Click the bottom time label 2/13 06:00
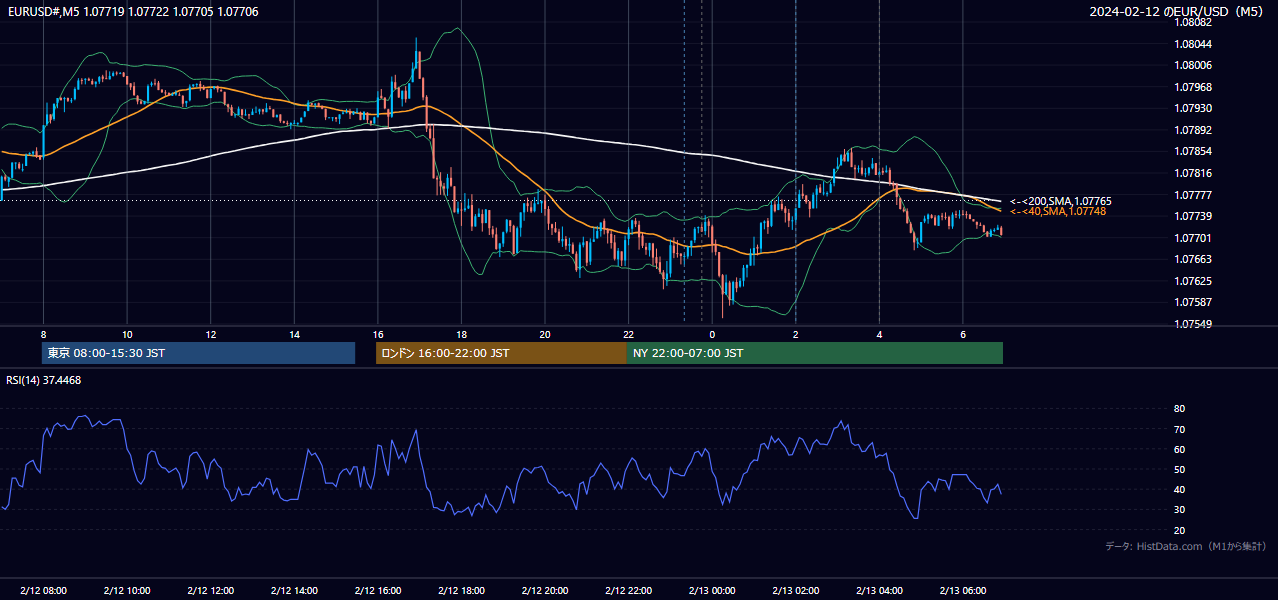Screen dimensions: 1278x600 962,591
